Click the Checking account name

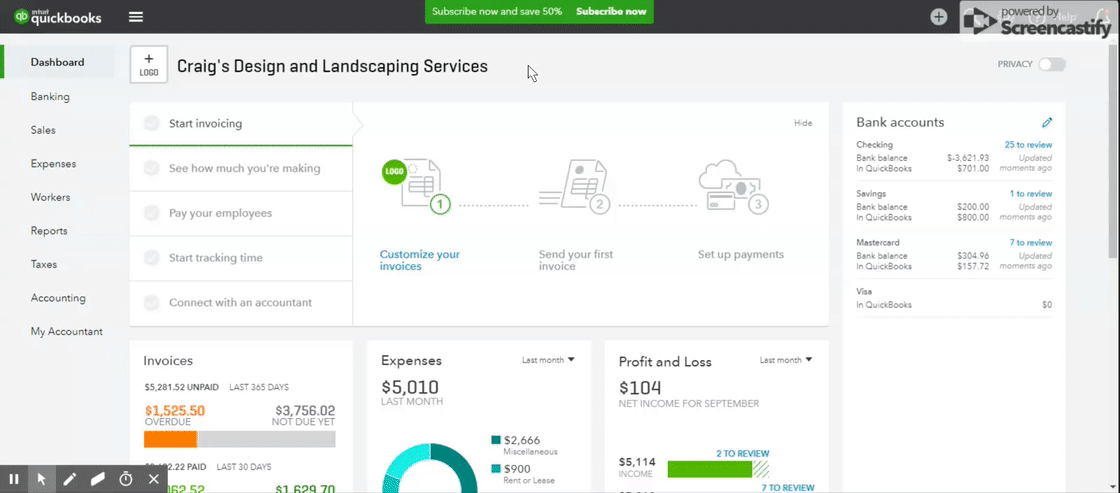click(874, 145)
